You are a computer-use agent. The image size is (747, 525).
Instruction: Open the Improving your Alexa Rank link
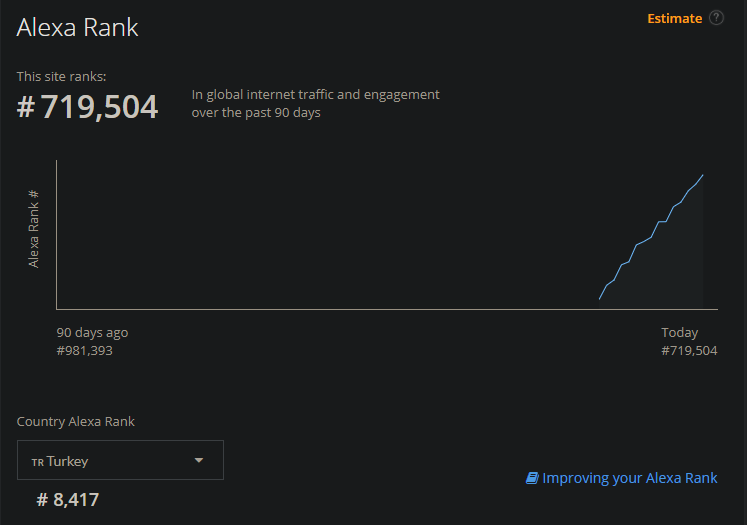coord(629,478)
